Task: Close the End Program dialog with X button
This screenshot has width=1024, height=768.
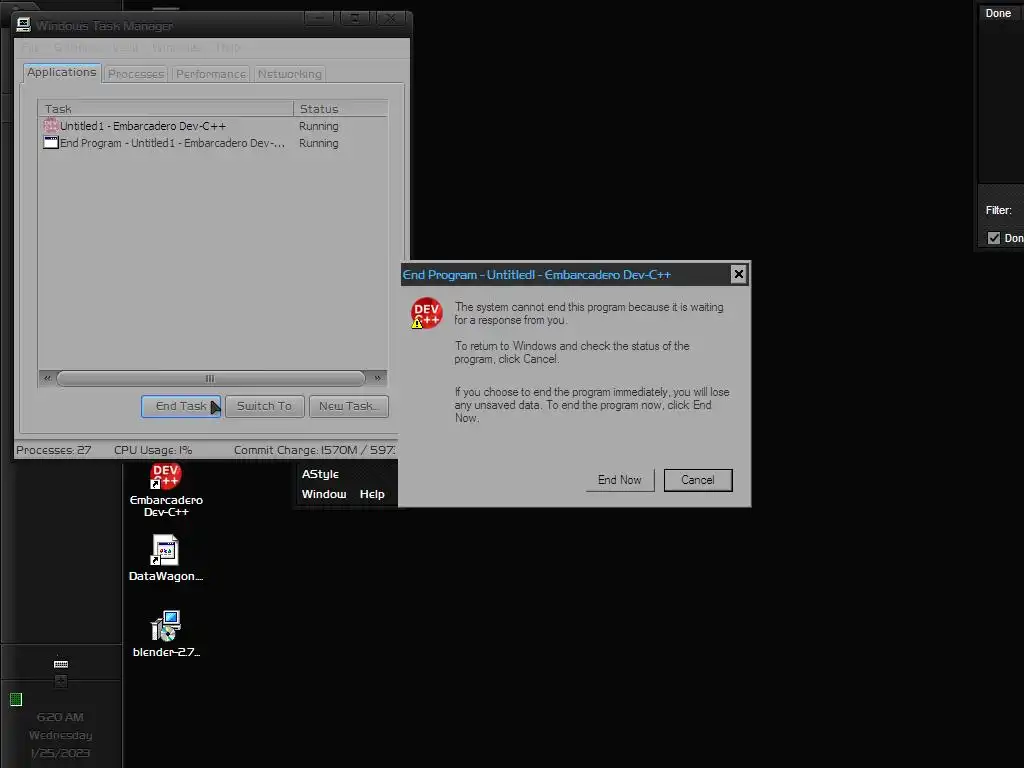Action: 738,274
